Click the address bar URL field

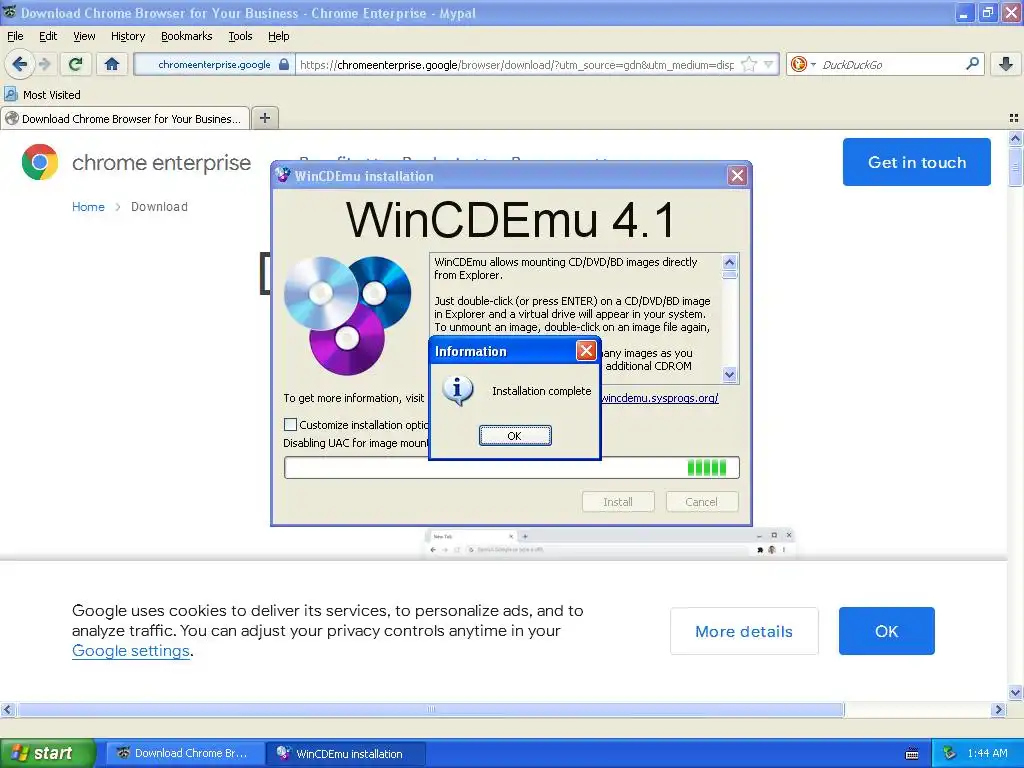point(517,65)
